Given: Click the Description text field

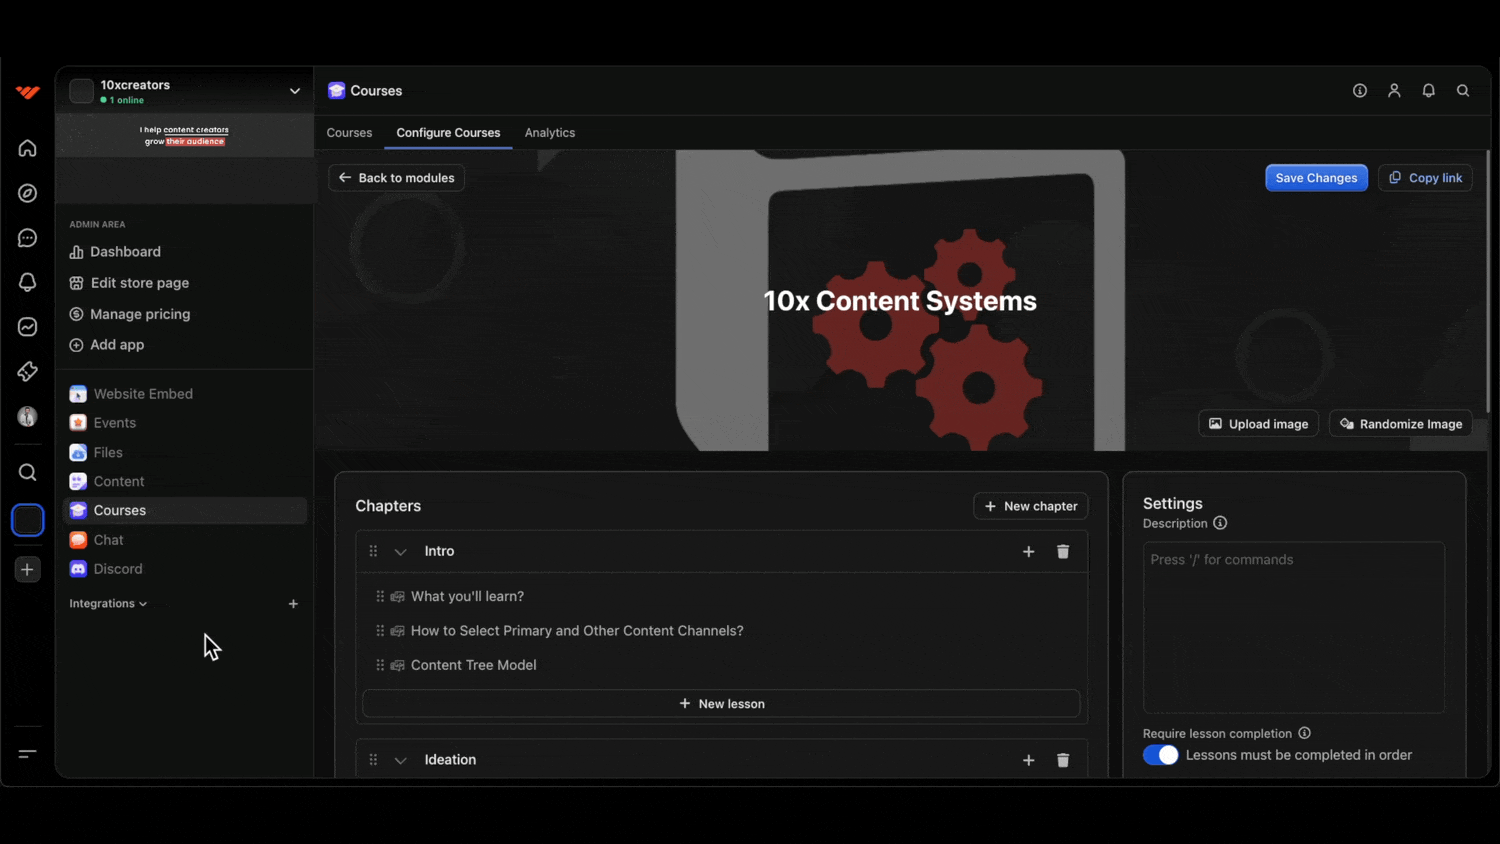Looking at the screenshot, I should (1293, 627).
